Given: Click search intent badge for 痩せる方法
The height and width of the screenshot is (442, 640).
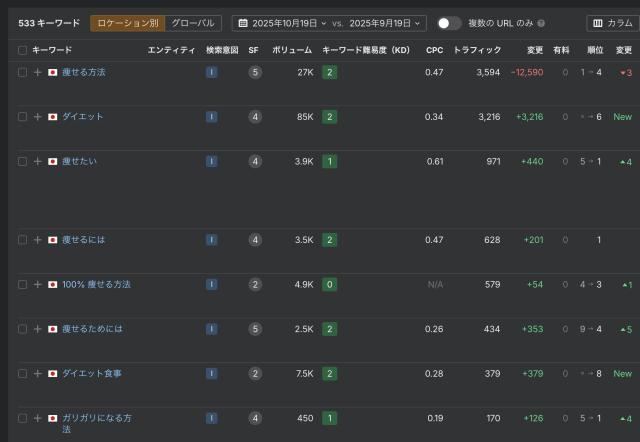Looking at the screenshot, I should coord(211,73).
